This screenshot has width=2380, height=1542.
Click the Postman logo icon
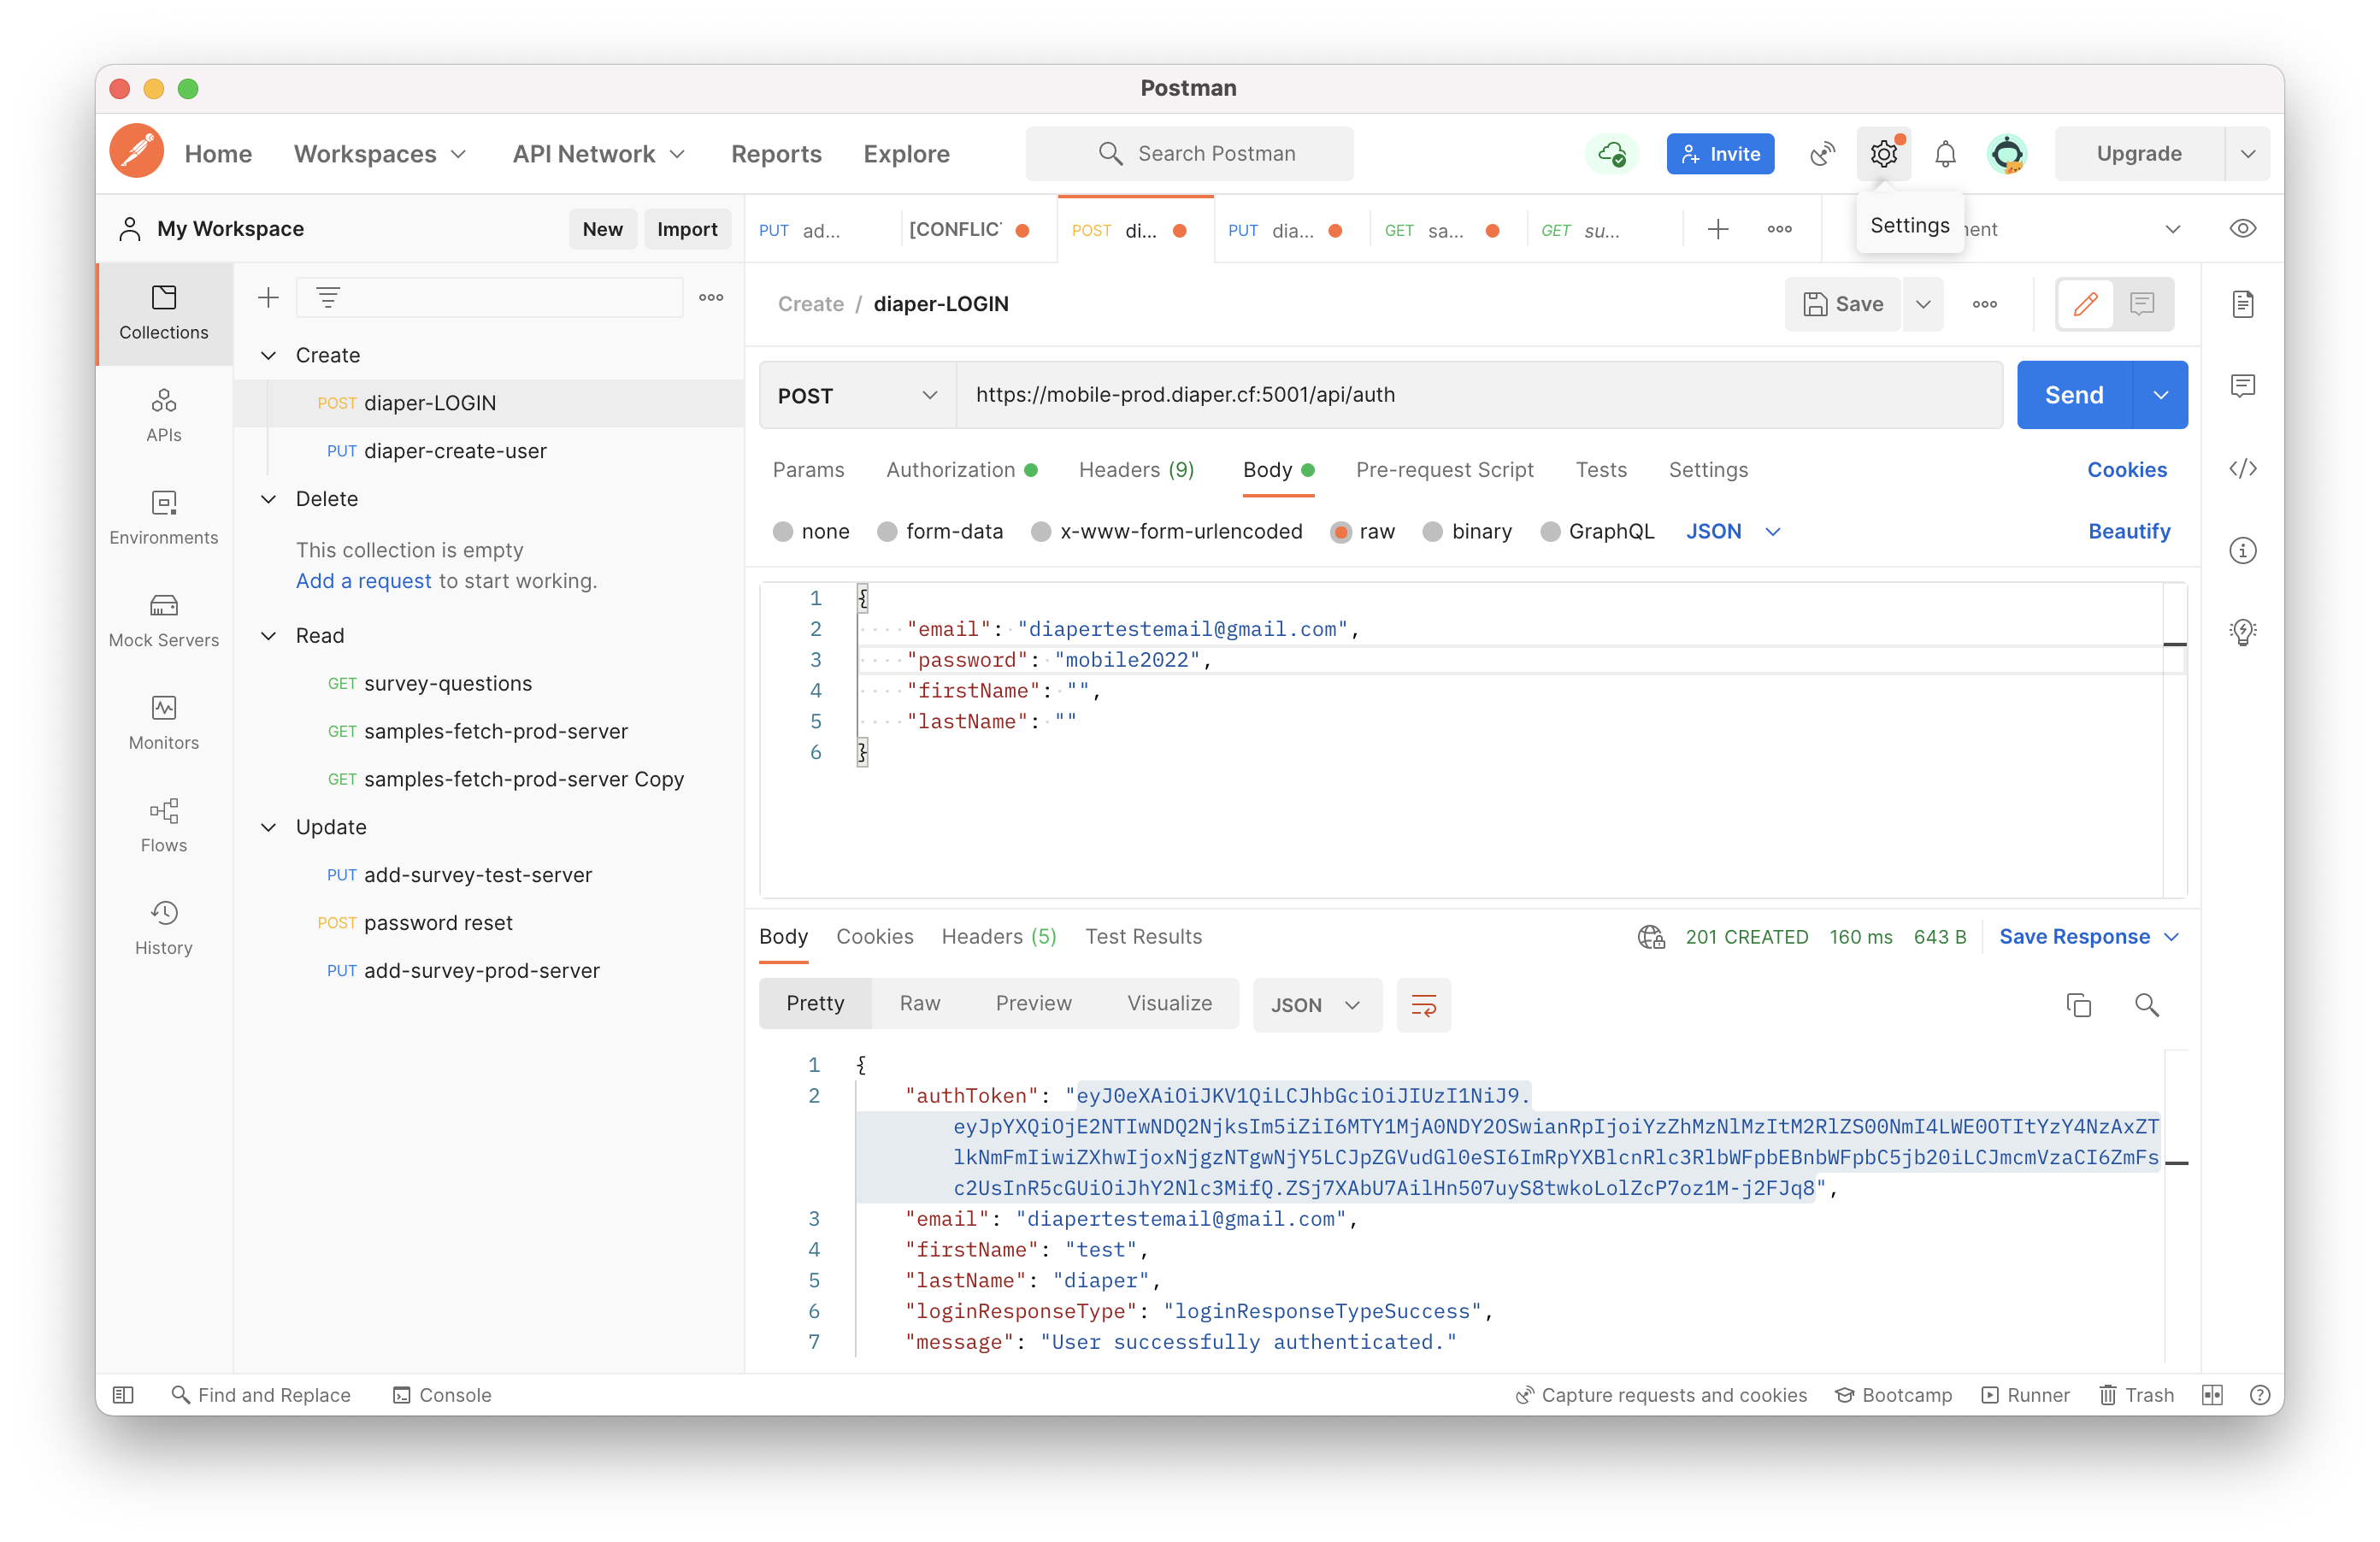[136, 153]
